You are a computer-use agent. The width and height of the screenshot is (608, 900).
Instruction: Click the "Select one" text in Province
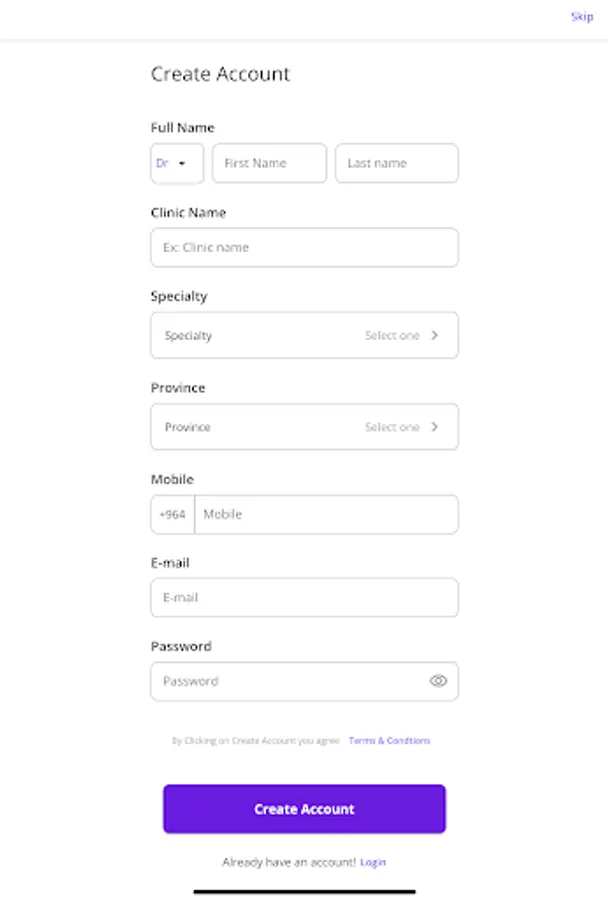click(392, 427)
